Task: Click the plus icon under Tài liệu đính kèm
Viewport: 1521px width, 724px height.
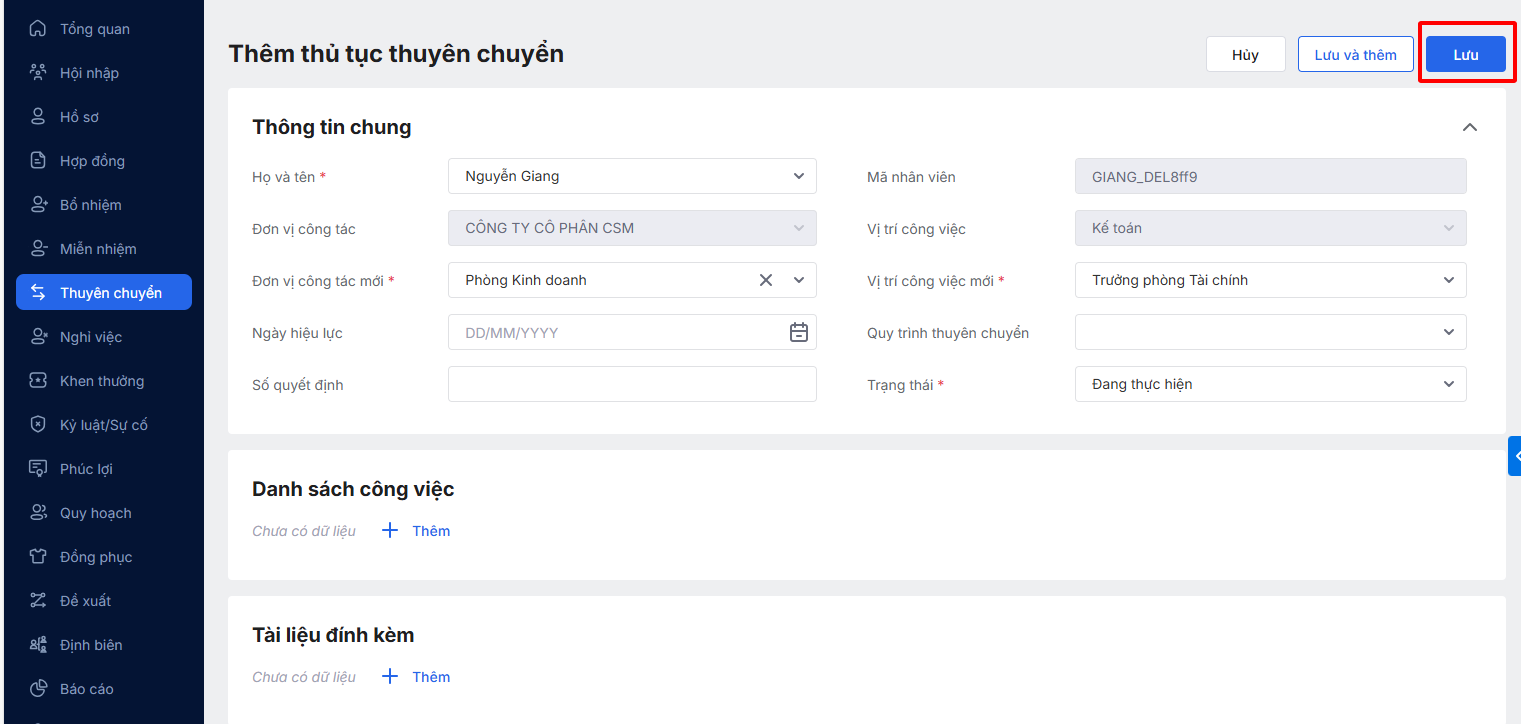Action: (390, 677)
